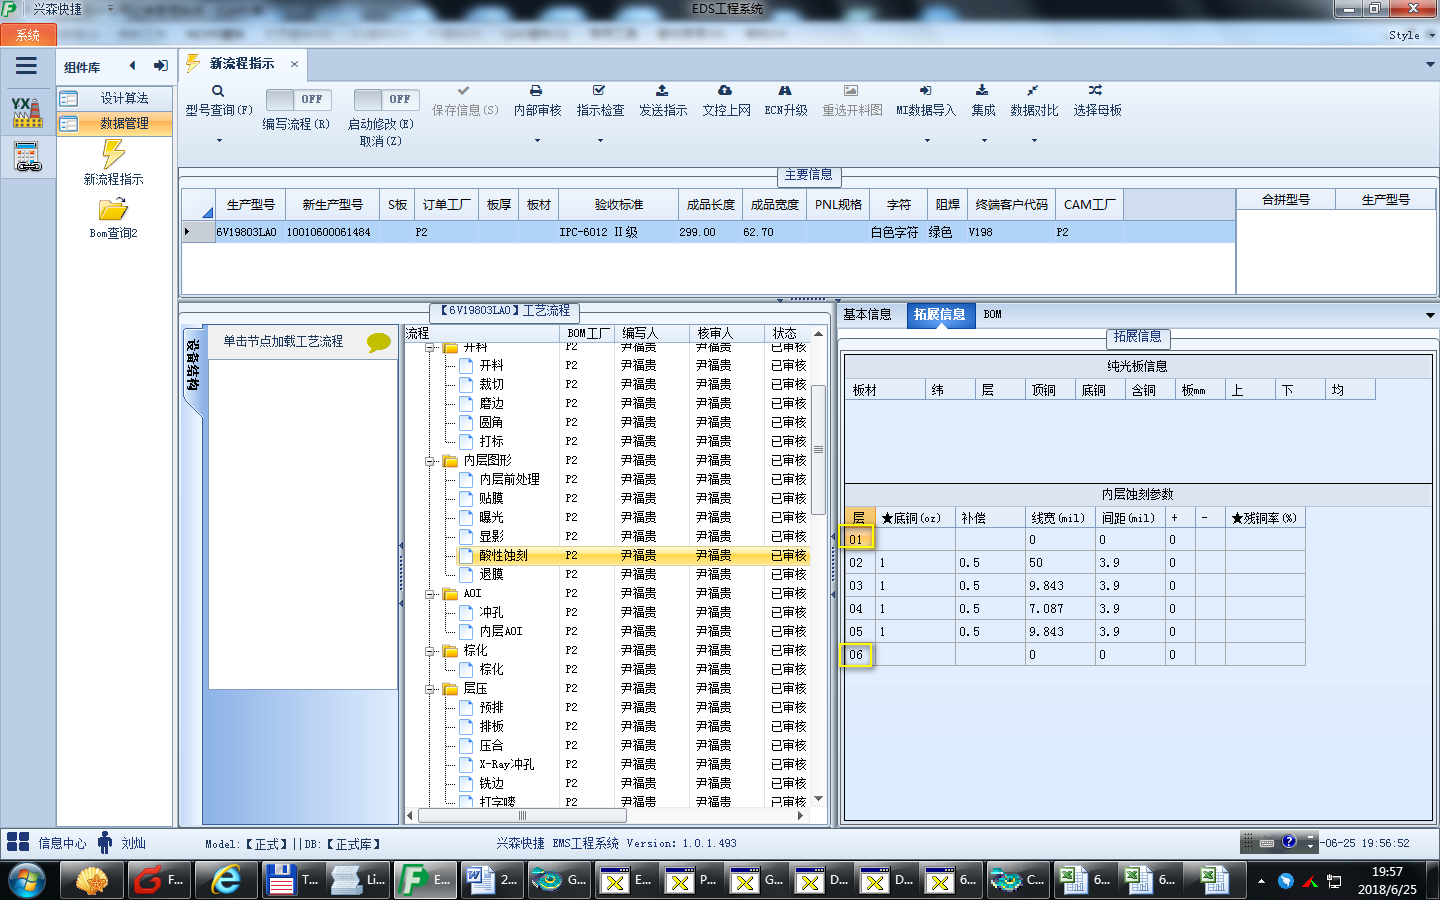The image size is (1440, 900).
Task: Click the yellow speech bubble hint icon
Action: pyautogui.click(x=378, y=342)
